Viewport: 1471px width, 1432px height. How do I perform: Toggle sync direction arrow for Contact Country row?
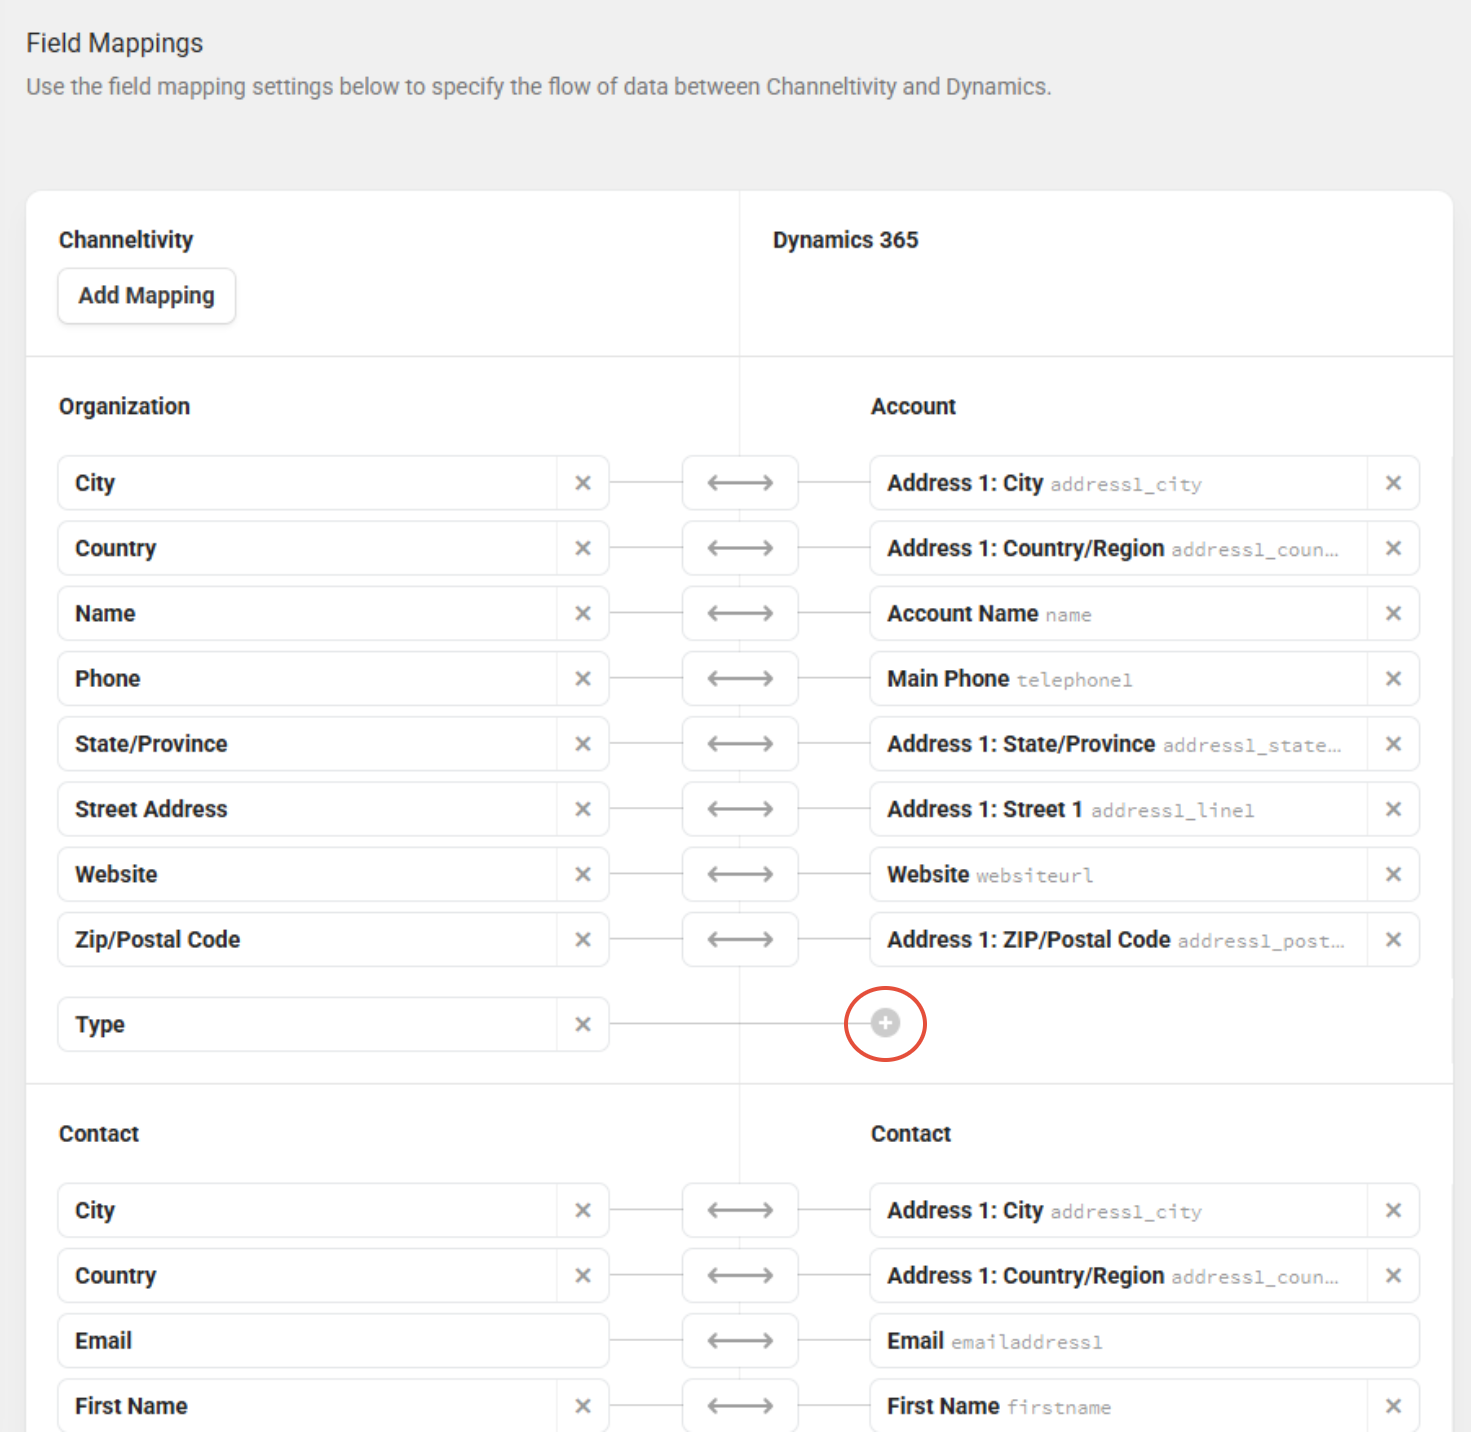pyautogui.click(x=740, y=1276)
